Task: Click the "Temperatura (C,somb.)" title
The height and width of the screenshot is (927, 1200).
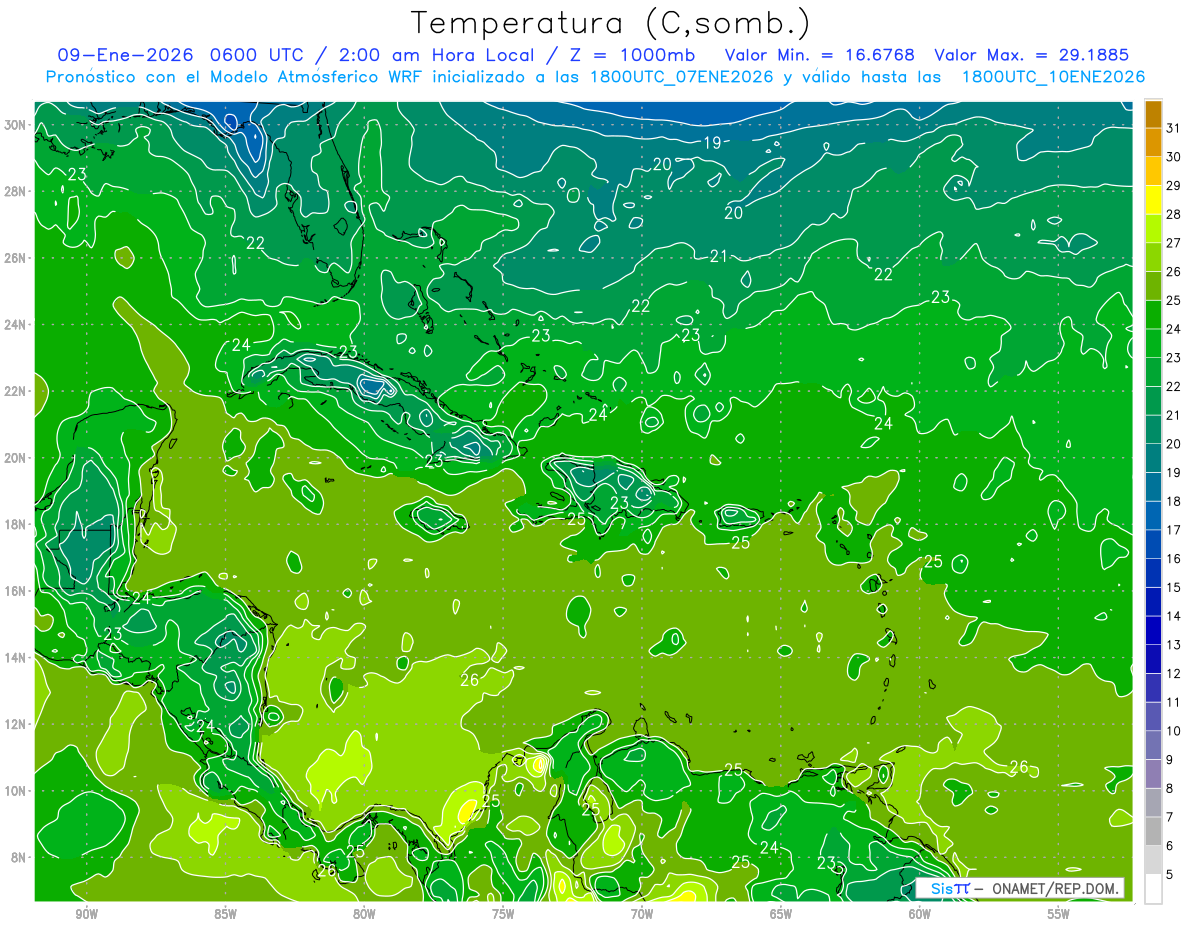Action: [611, 24]
